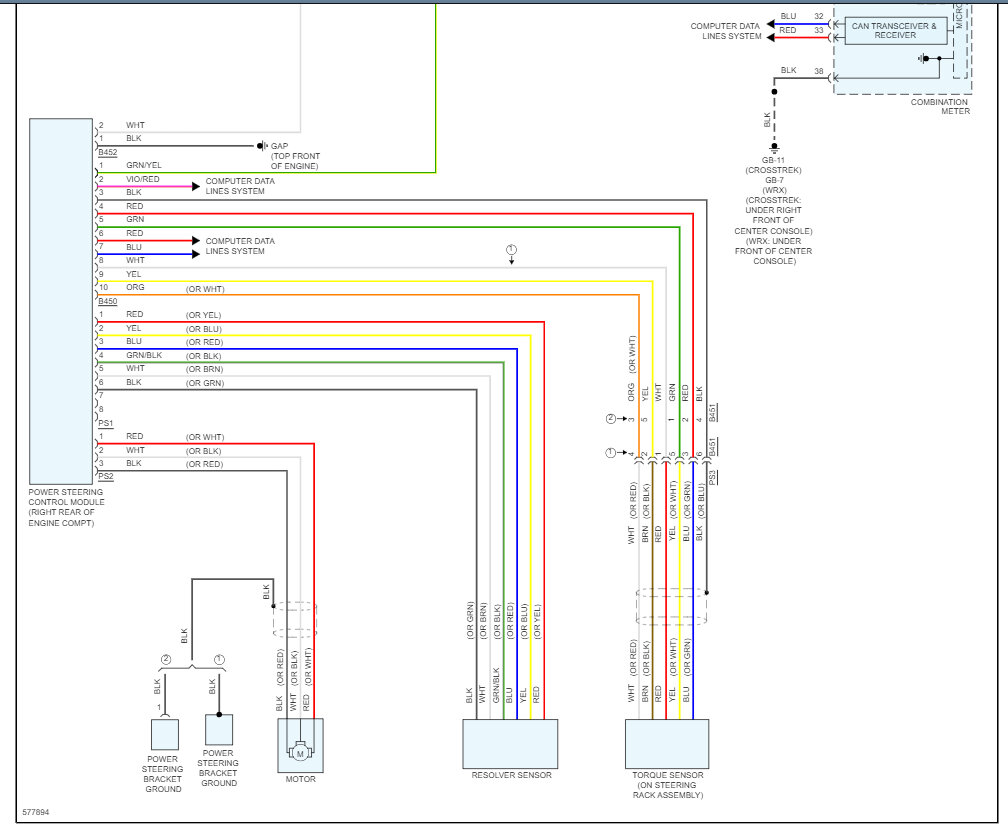Click the TORQUE SENSOR label

(667, 785)
